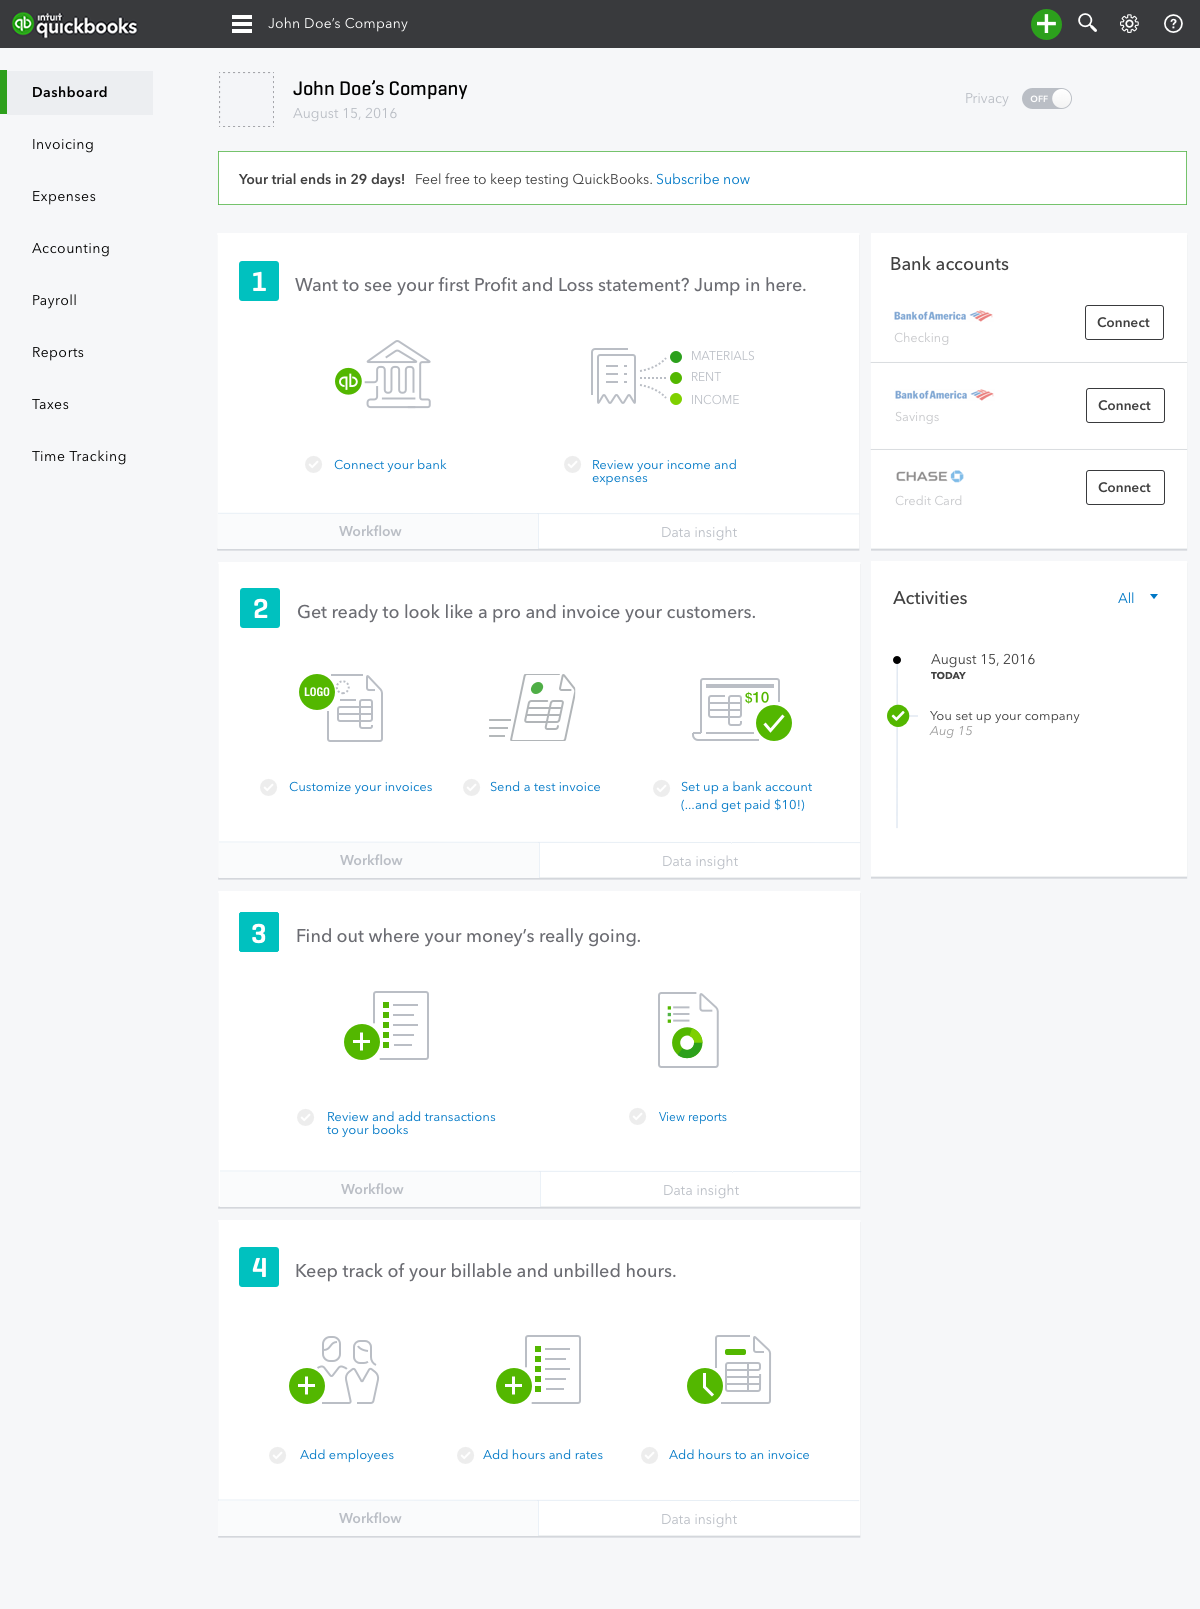Click the clock invoice hours illustration
The height and width of the screenshot is (1609, 1200).
coord(729,1370)
